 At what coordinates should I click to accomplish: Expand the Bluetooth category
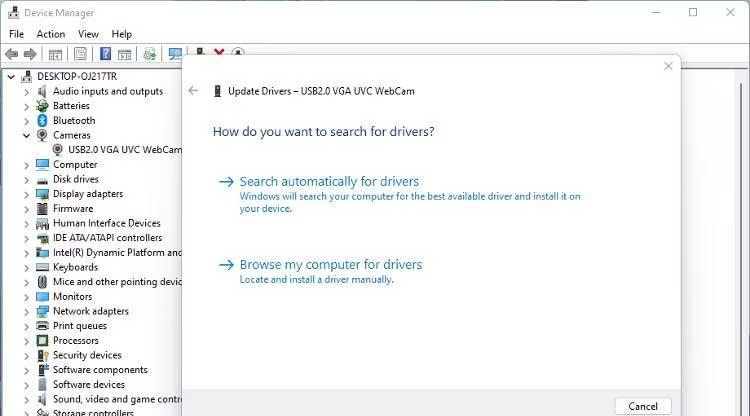click(x=26, y=121)
